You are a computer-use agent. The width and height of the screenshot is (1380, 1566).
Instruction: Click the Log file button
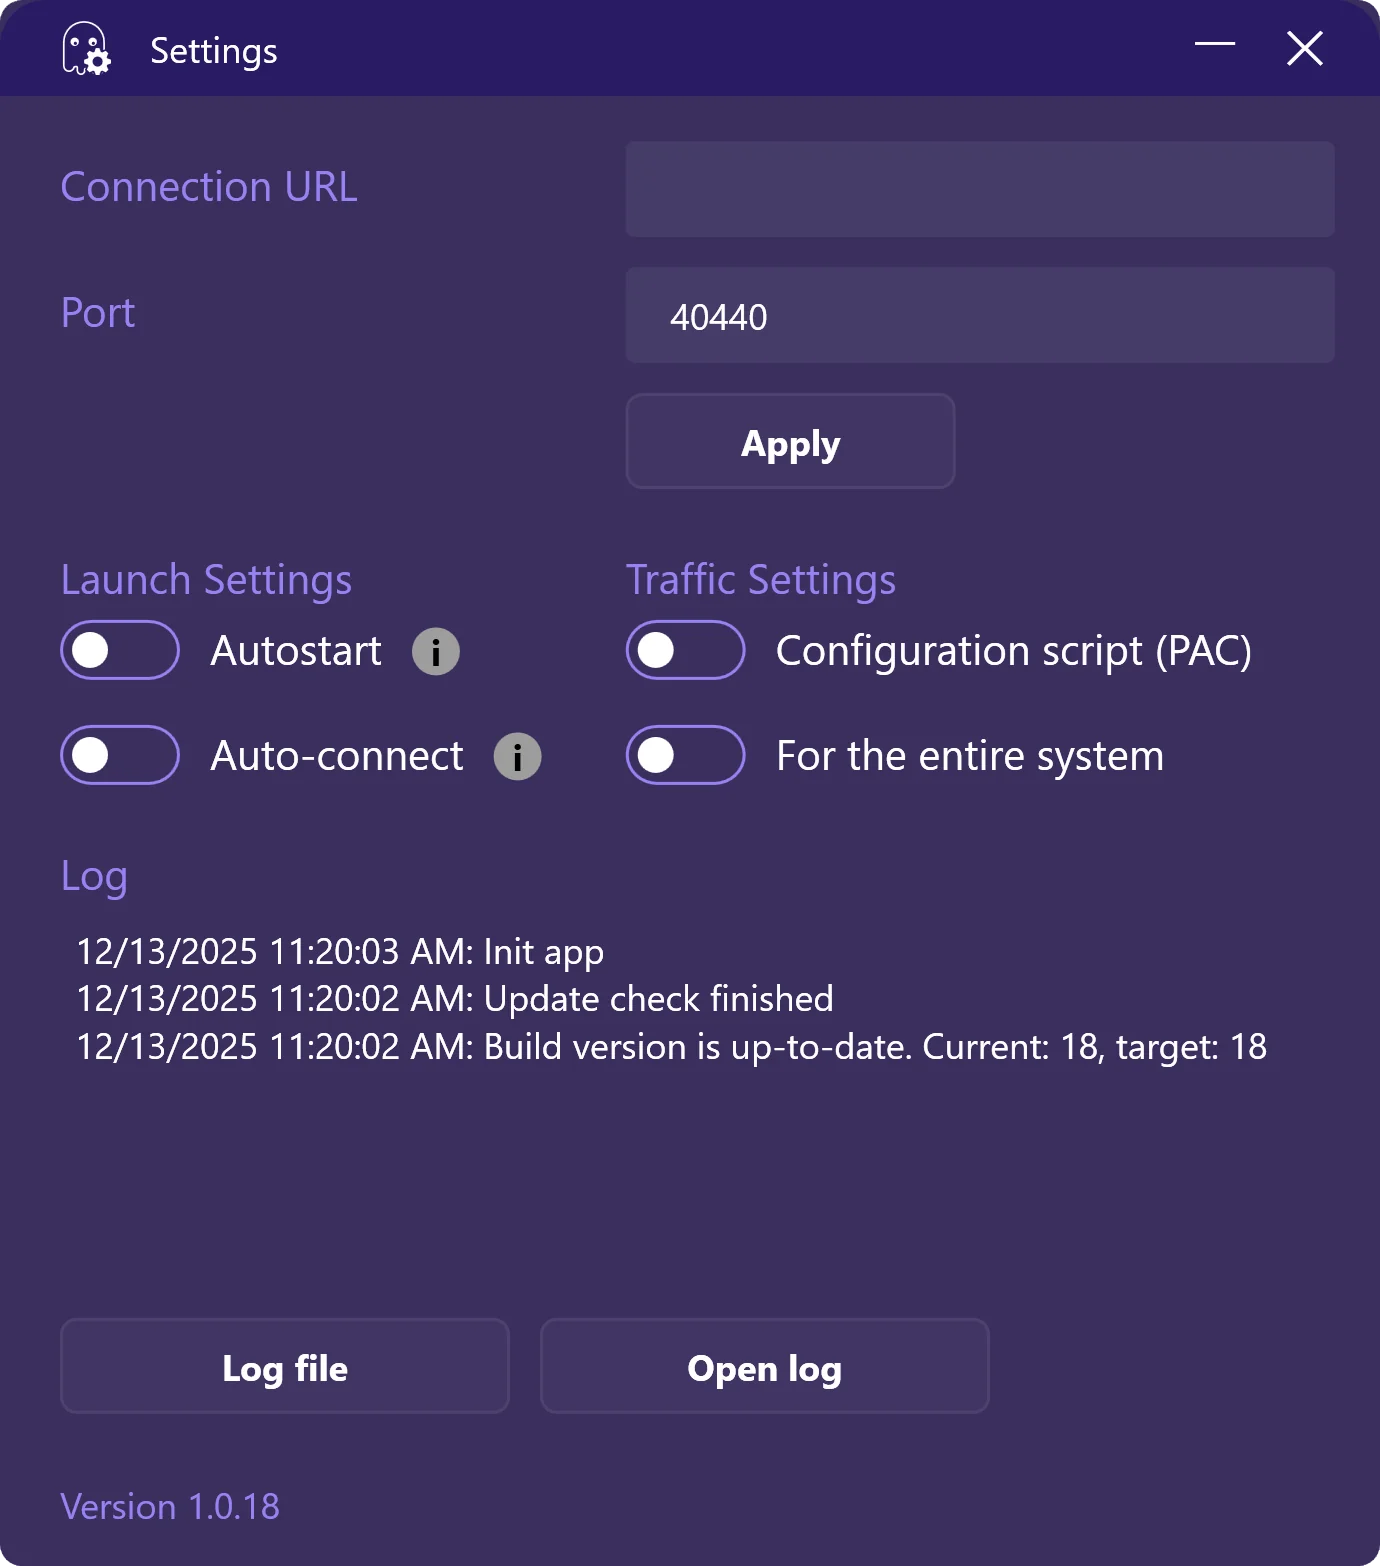click(285, 1366)
